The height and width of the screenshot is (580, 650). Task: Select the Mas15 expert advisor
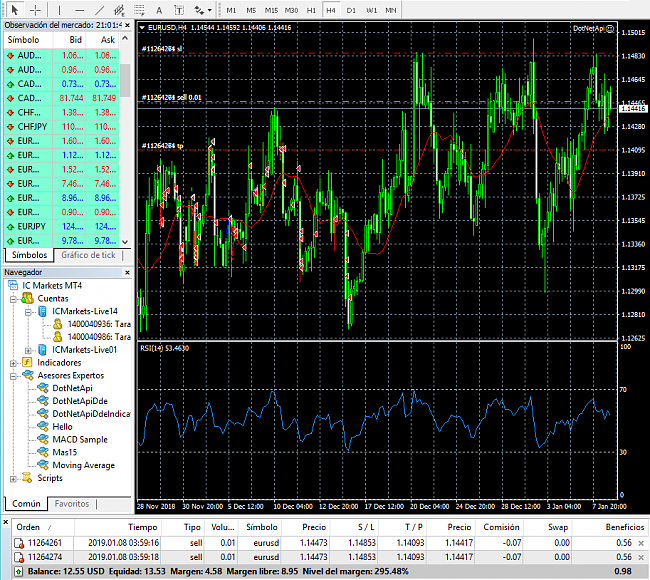tap(64, 453)
